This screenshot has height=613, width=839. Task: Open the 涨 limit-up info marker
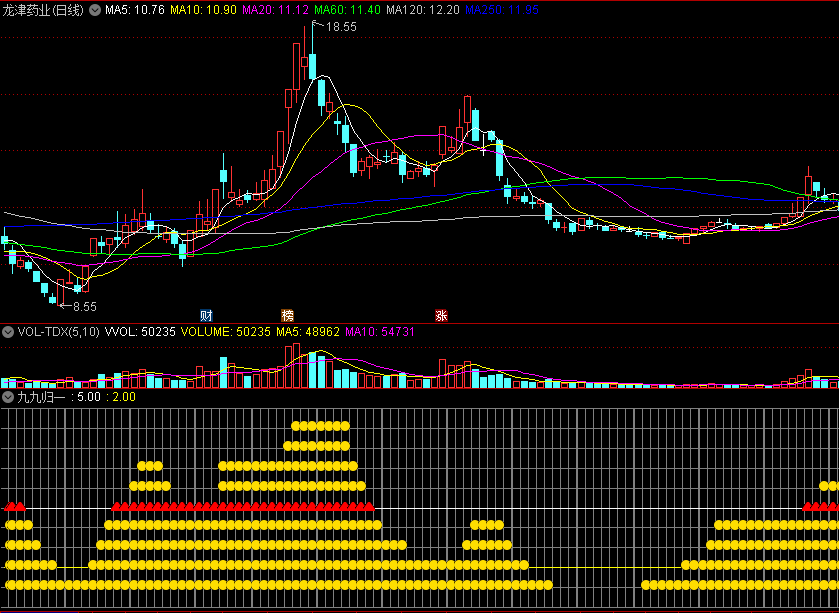(x=441, y=315)
